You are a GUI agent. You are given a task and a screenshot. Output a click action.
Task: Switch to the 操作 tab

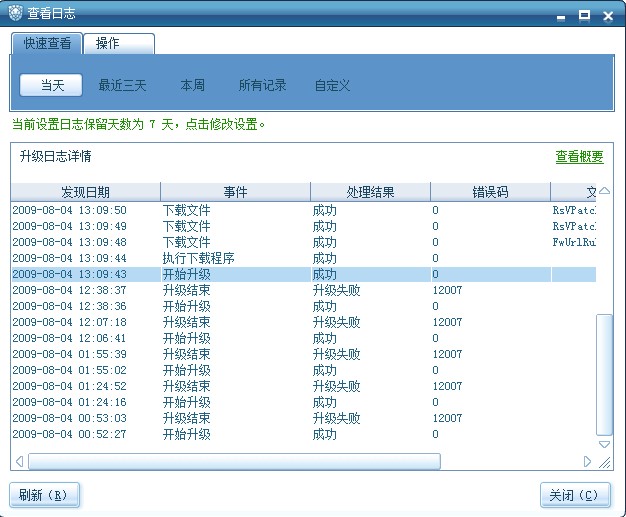click(x=119, y=43)
